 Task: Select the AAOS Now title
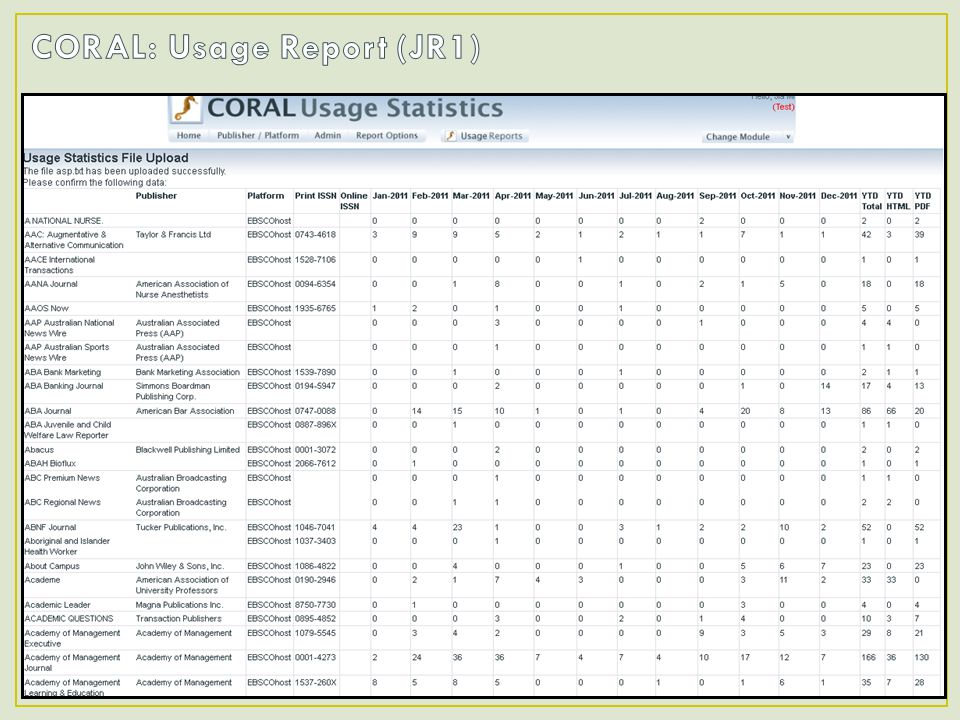[x=47, y=309]
